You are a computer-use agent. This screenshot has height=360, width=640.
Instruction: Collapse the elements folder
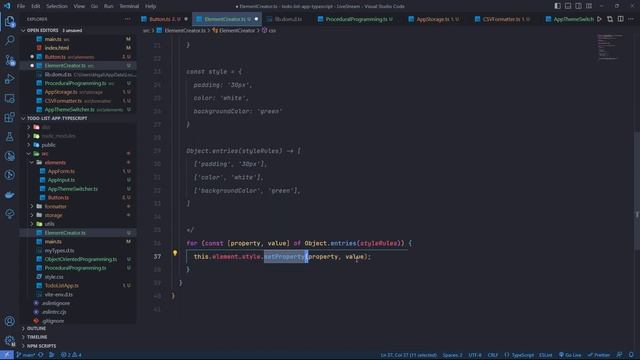[55, 162]
